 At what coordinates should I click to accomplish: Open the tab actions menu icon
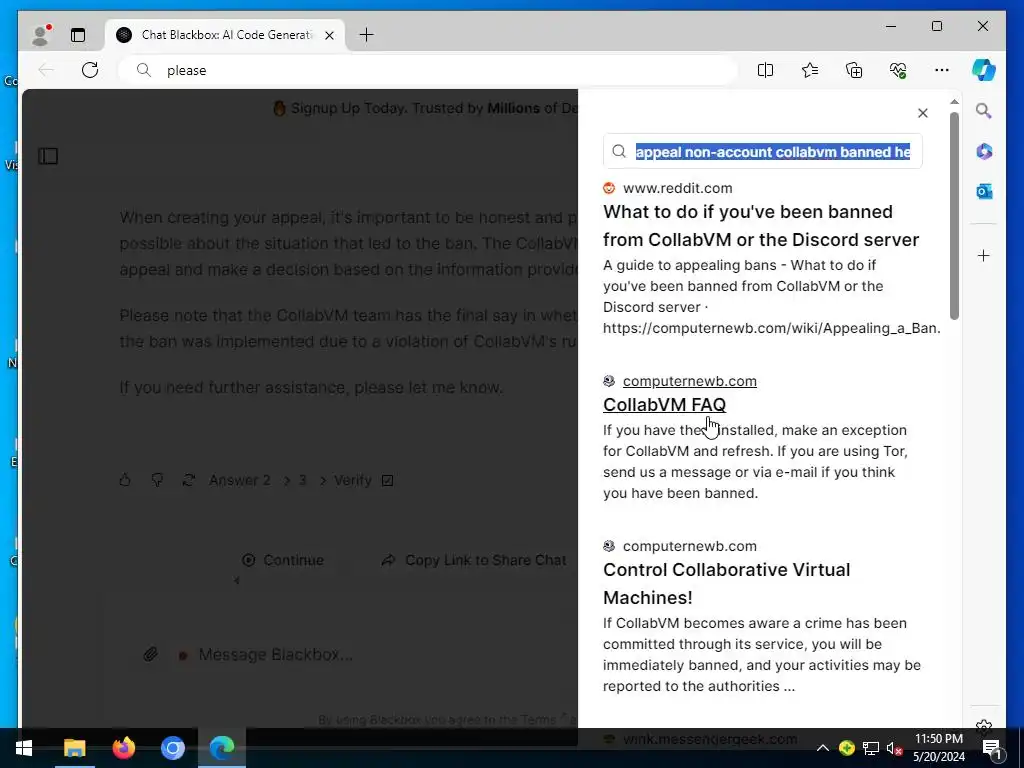click(78, 35)
